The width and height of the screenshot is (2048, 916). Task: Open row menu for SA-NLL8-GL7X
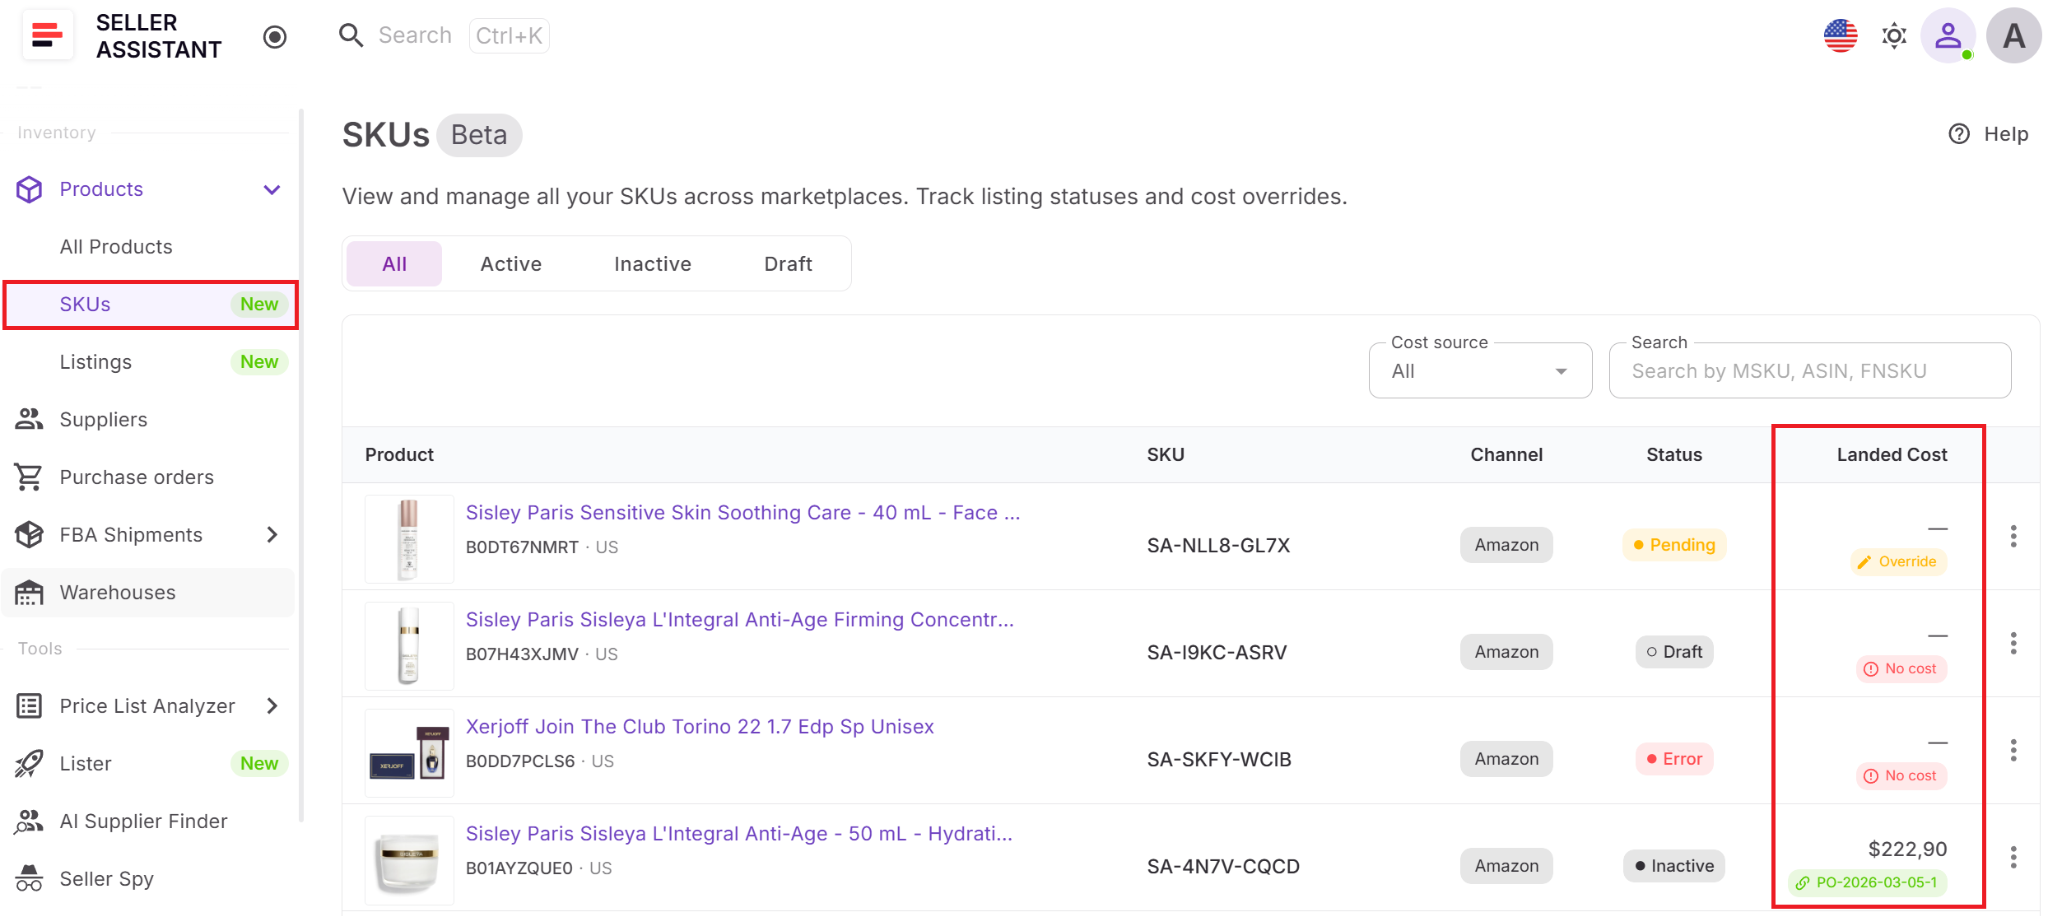point(2013,537)
